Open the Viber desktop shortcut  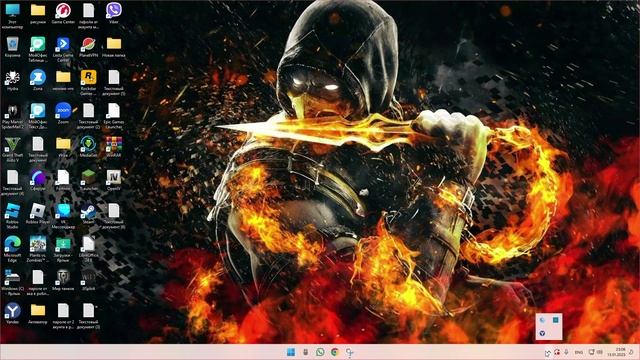click(113, 13)
